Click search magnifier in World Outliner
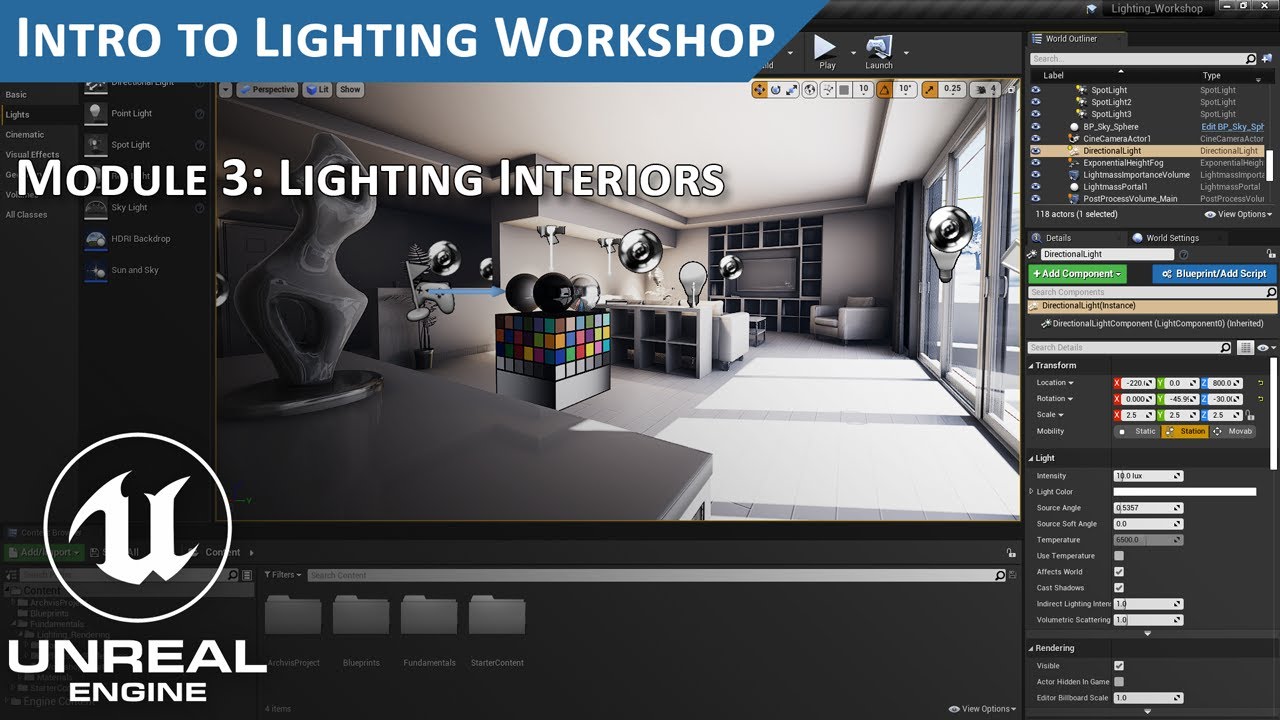The height and width of the screenshot is (720, 1280). 1252,59
